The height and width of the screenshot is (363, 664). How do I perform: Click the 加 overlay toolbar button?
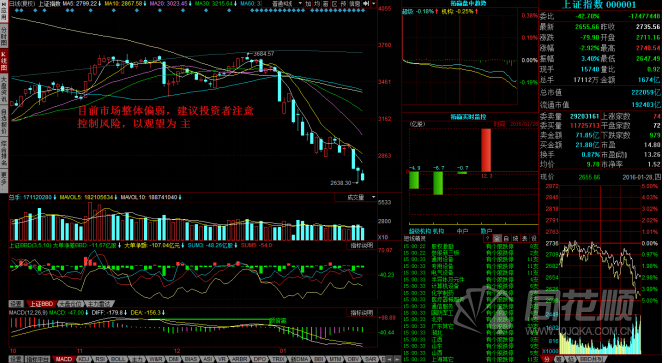(x=308, y=3)
